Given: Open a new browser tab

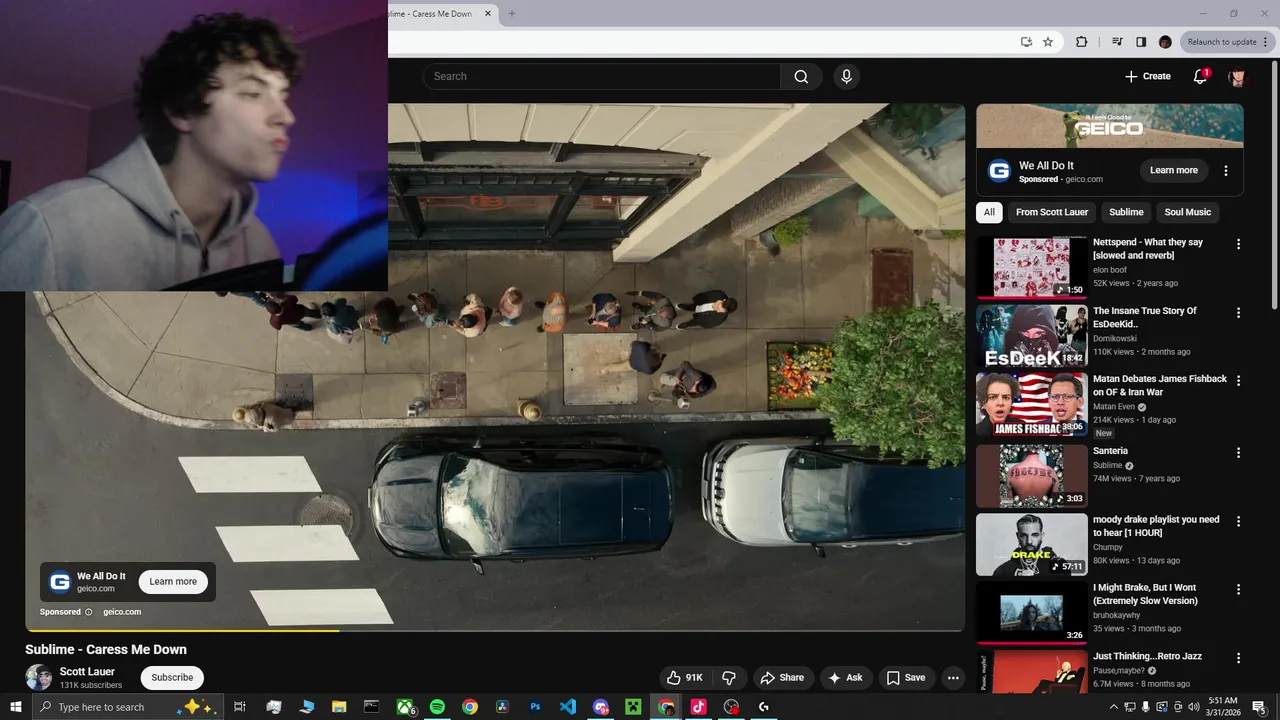Looking at the screenshot, I should 512,14.
